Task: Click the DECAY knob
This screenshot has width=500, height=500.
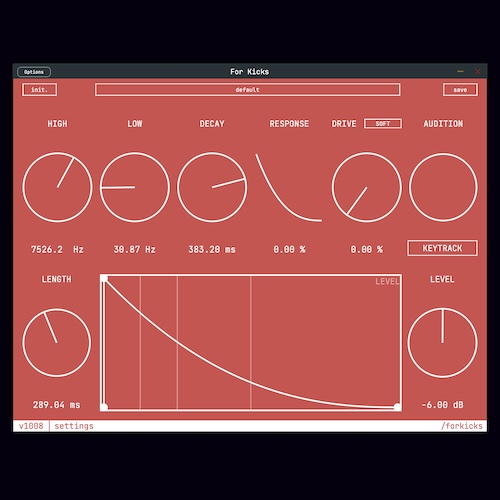Action: pyautogui.click(x=212, y=187)
